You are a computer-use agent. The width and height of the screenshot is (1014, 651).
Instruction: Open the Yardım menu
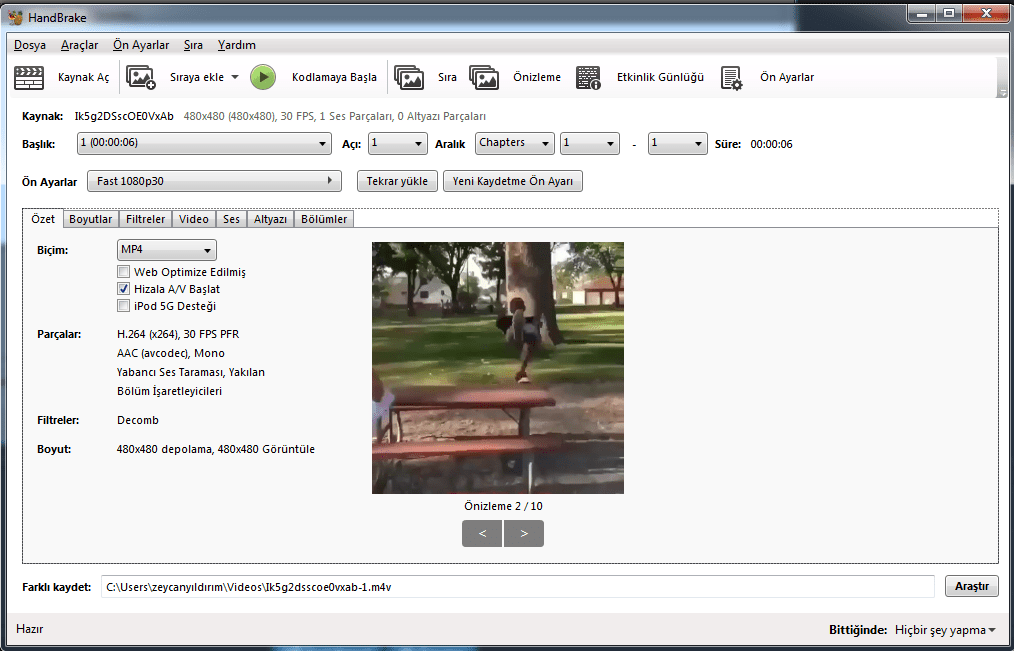tap(237, 45)
